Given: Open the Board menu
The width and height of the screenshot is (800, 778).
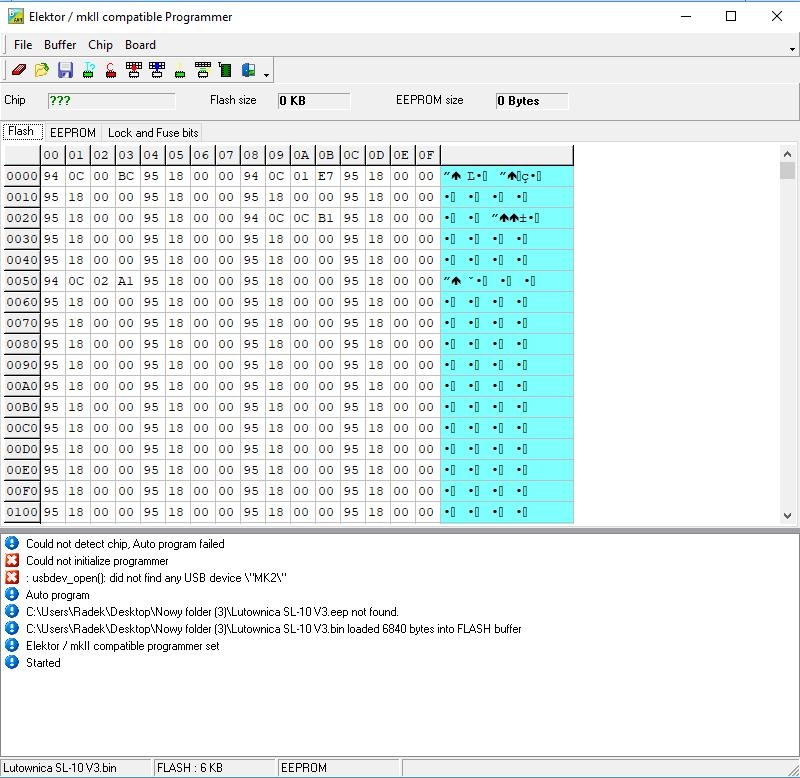Looking at the screenshot, I should coord(140,45).
